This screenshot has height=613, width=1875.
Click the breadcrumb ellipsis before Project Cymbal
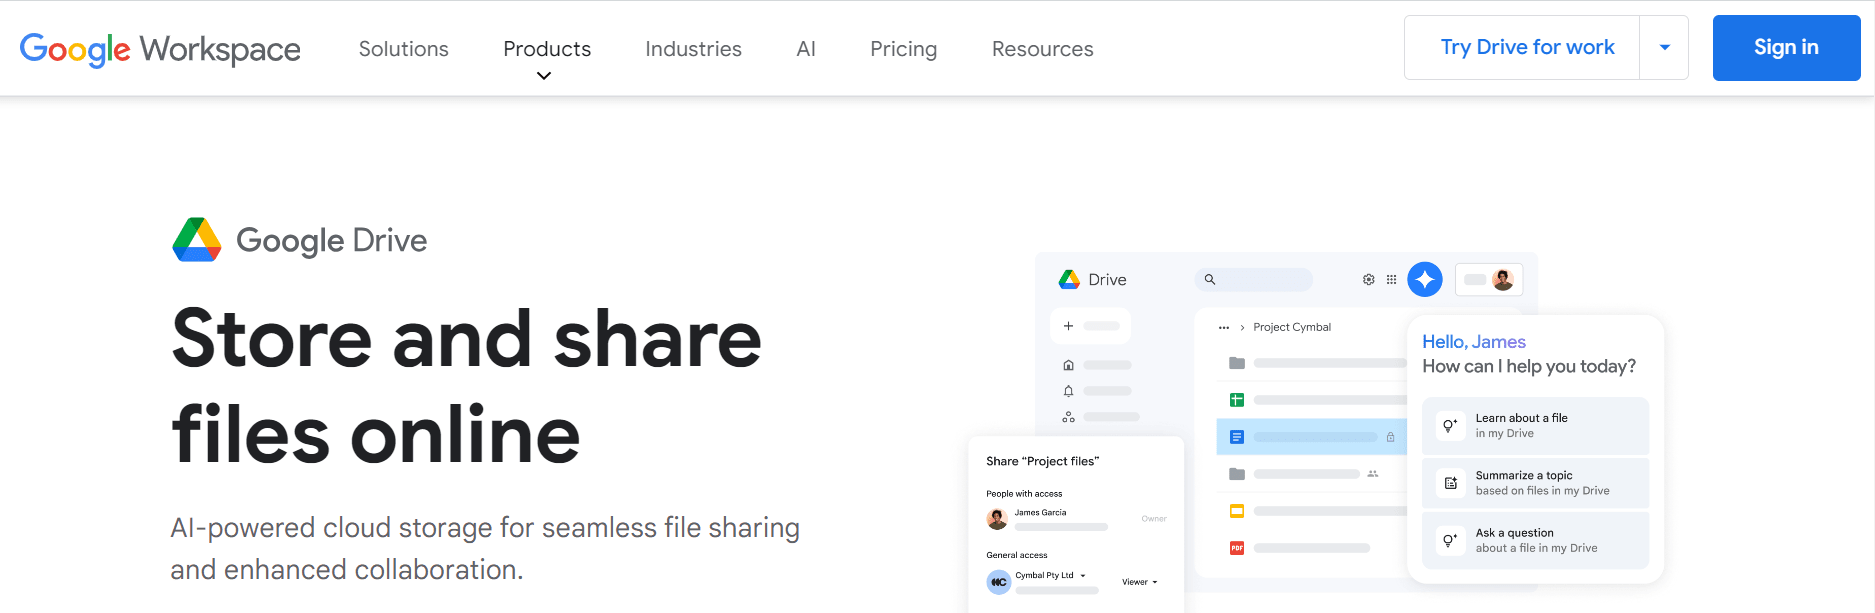coord(1224,327)
